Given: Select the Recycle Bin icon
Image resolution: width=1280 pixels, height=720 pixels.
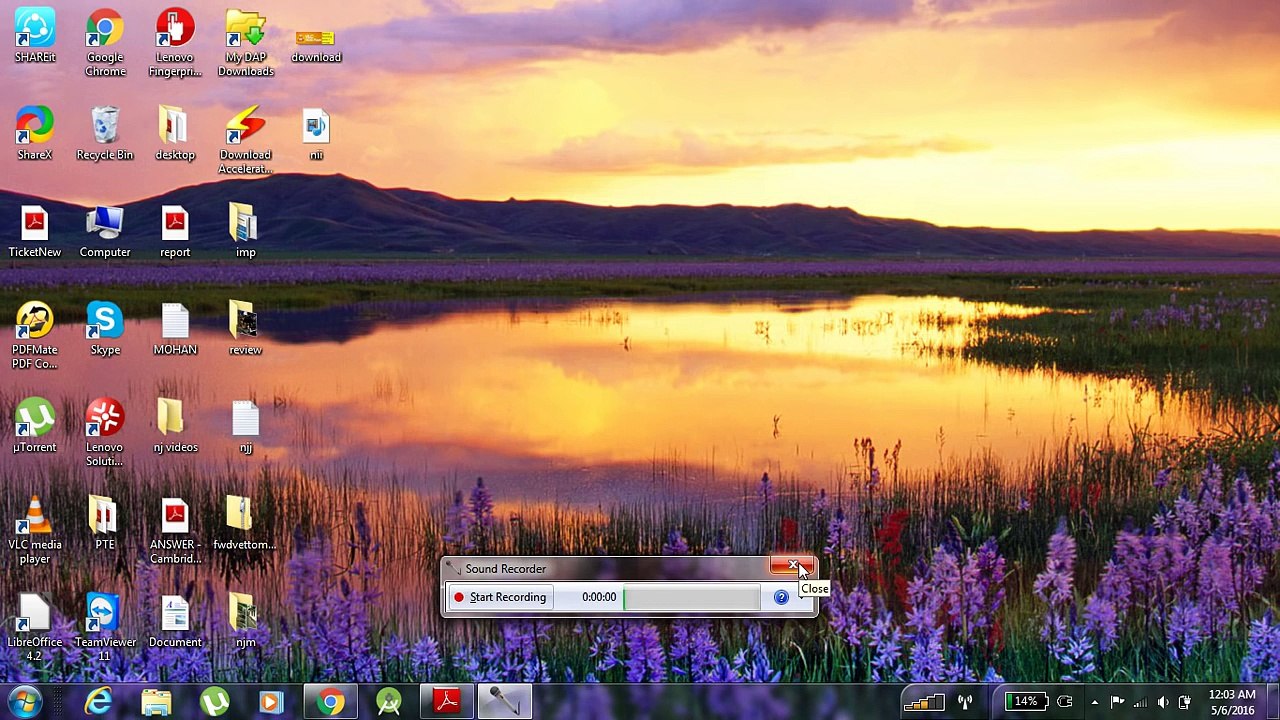Looking at the screenshot, I should tap(105, 134).
